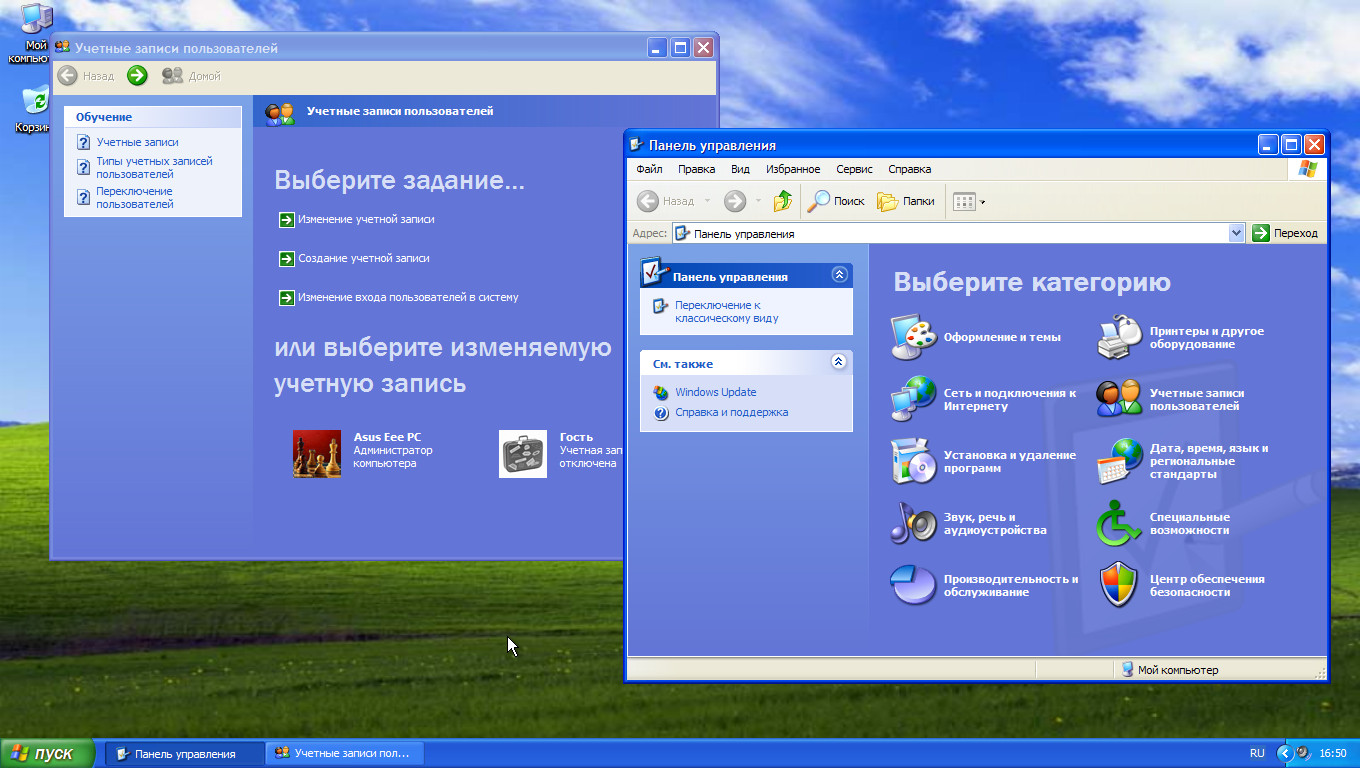Click the Пуск start button
The width and height of the screenshot is (1360, 768).
[x=47, y=753]
